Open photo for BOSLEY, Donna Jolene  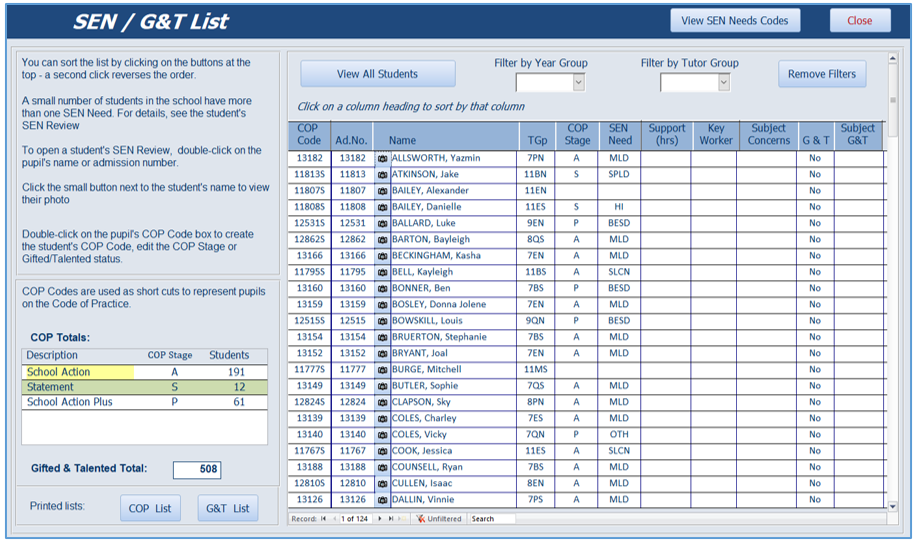point(382,305)
